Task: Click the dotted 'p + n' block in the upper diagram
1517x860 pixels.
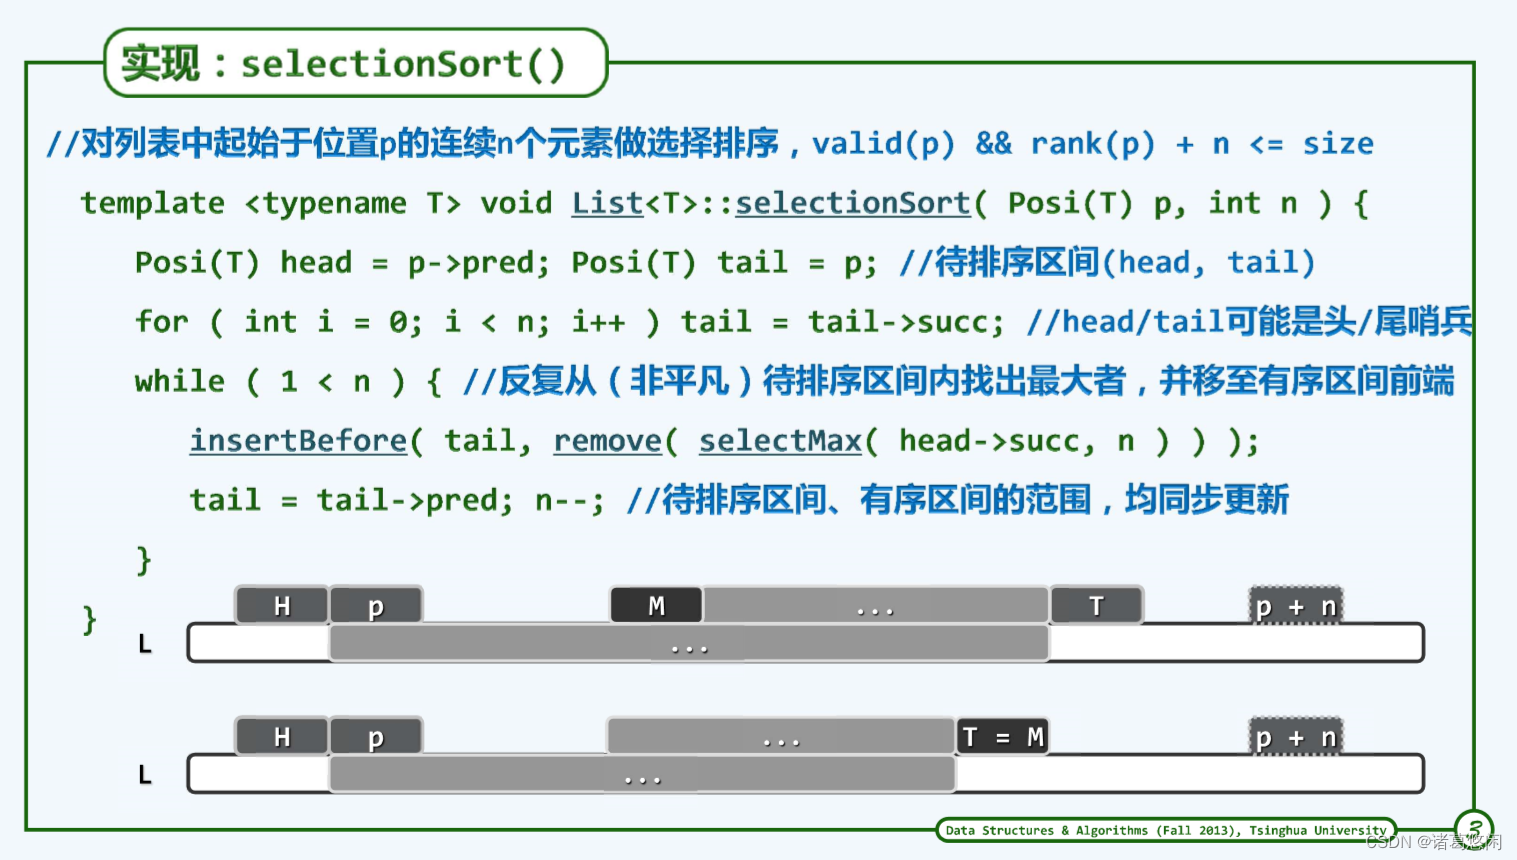Action: (x=1296, y=606)
